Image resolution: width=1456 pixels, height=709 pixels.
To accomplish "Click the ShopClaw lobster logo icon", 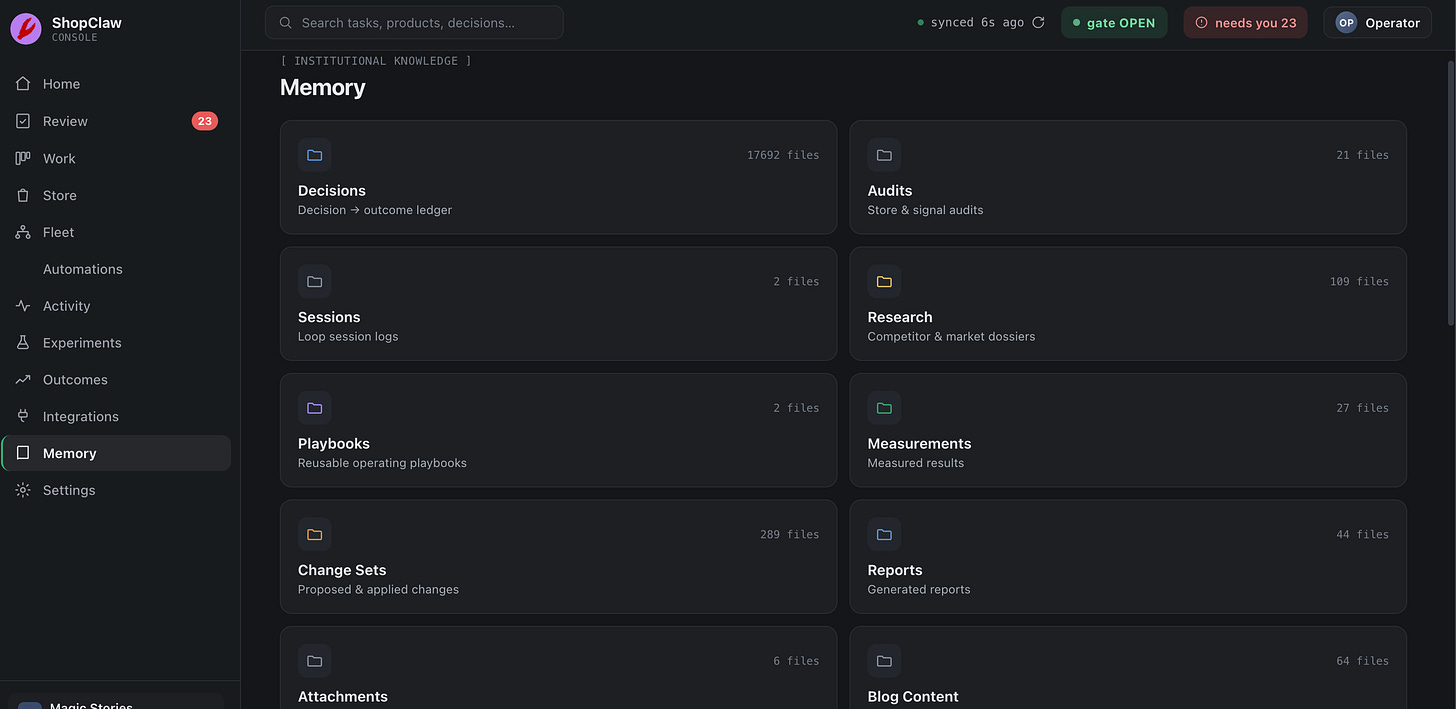I will [26, 29].
